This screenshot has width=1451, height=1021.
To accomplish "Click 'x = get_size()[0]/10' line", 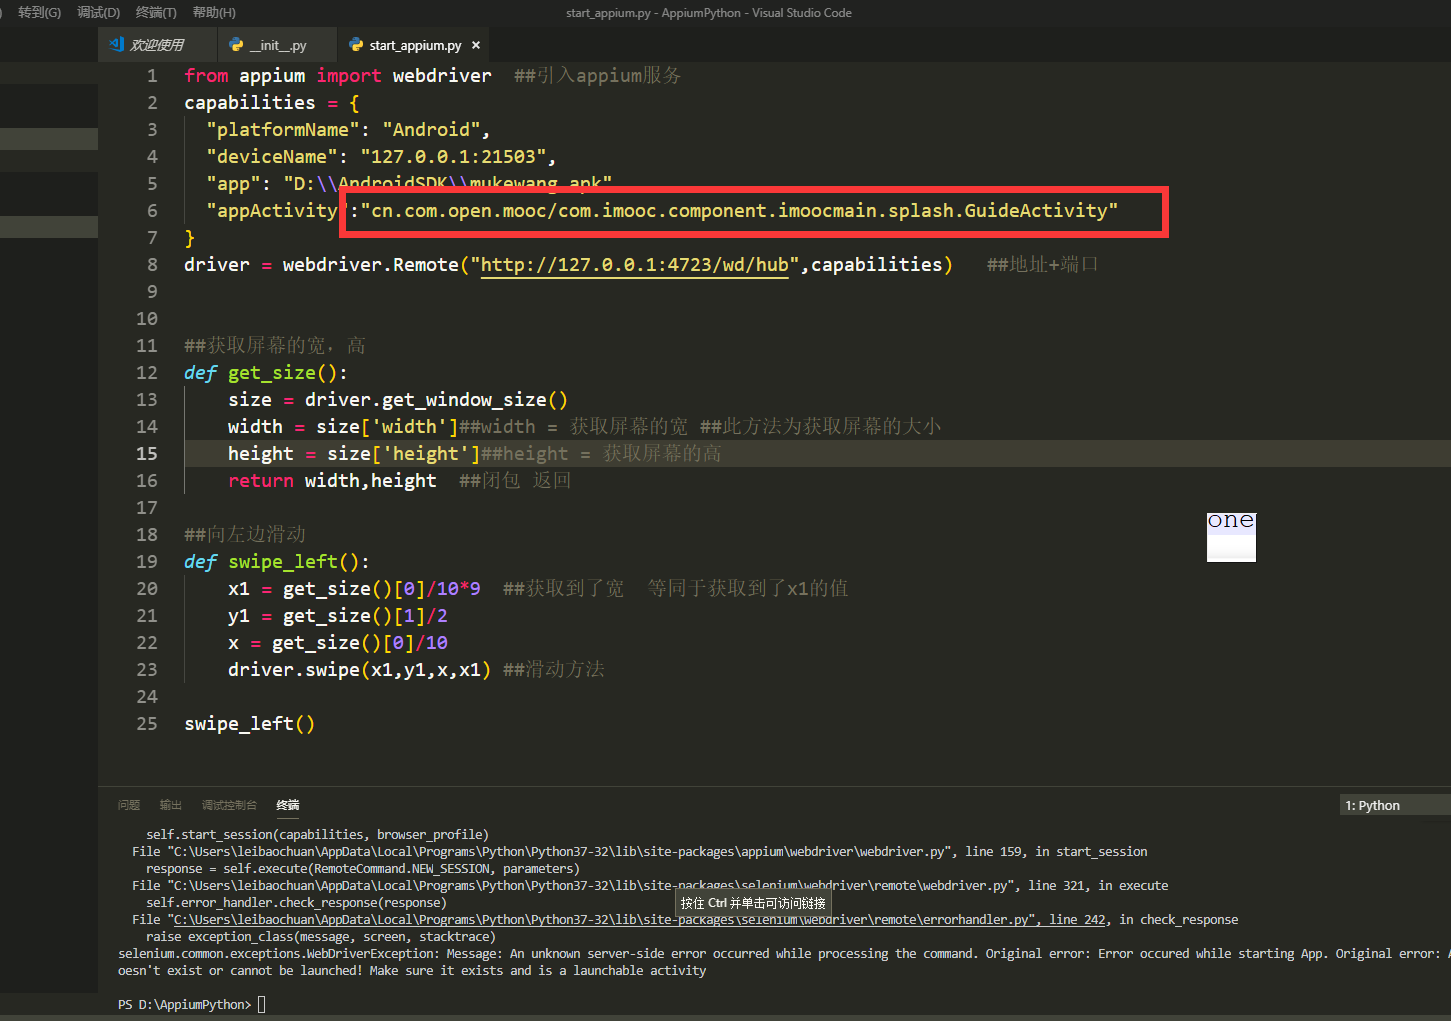I will click(338, 643).
